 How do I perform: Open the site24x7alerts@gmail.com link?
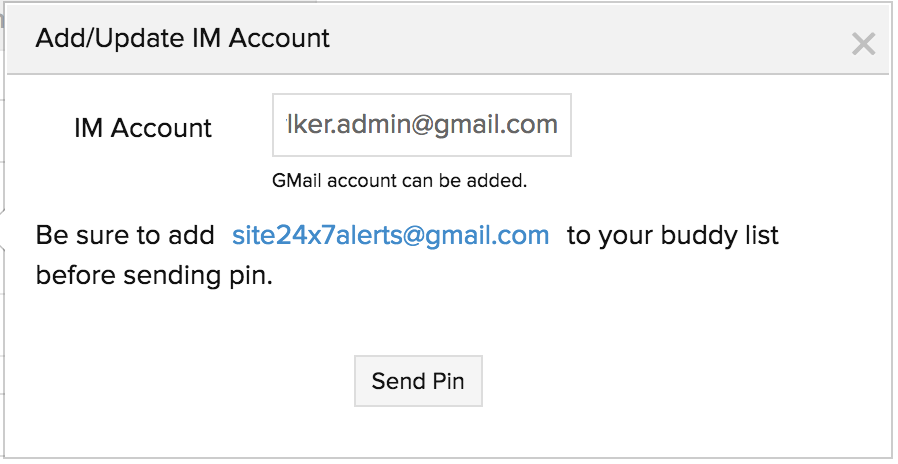click(x=390, y=236)
